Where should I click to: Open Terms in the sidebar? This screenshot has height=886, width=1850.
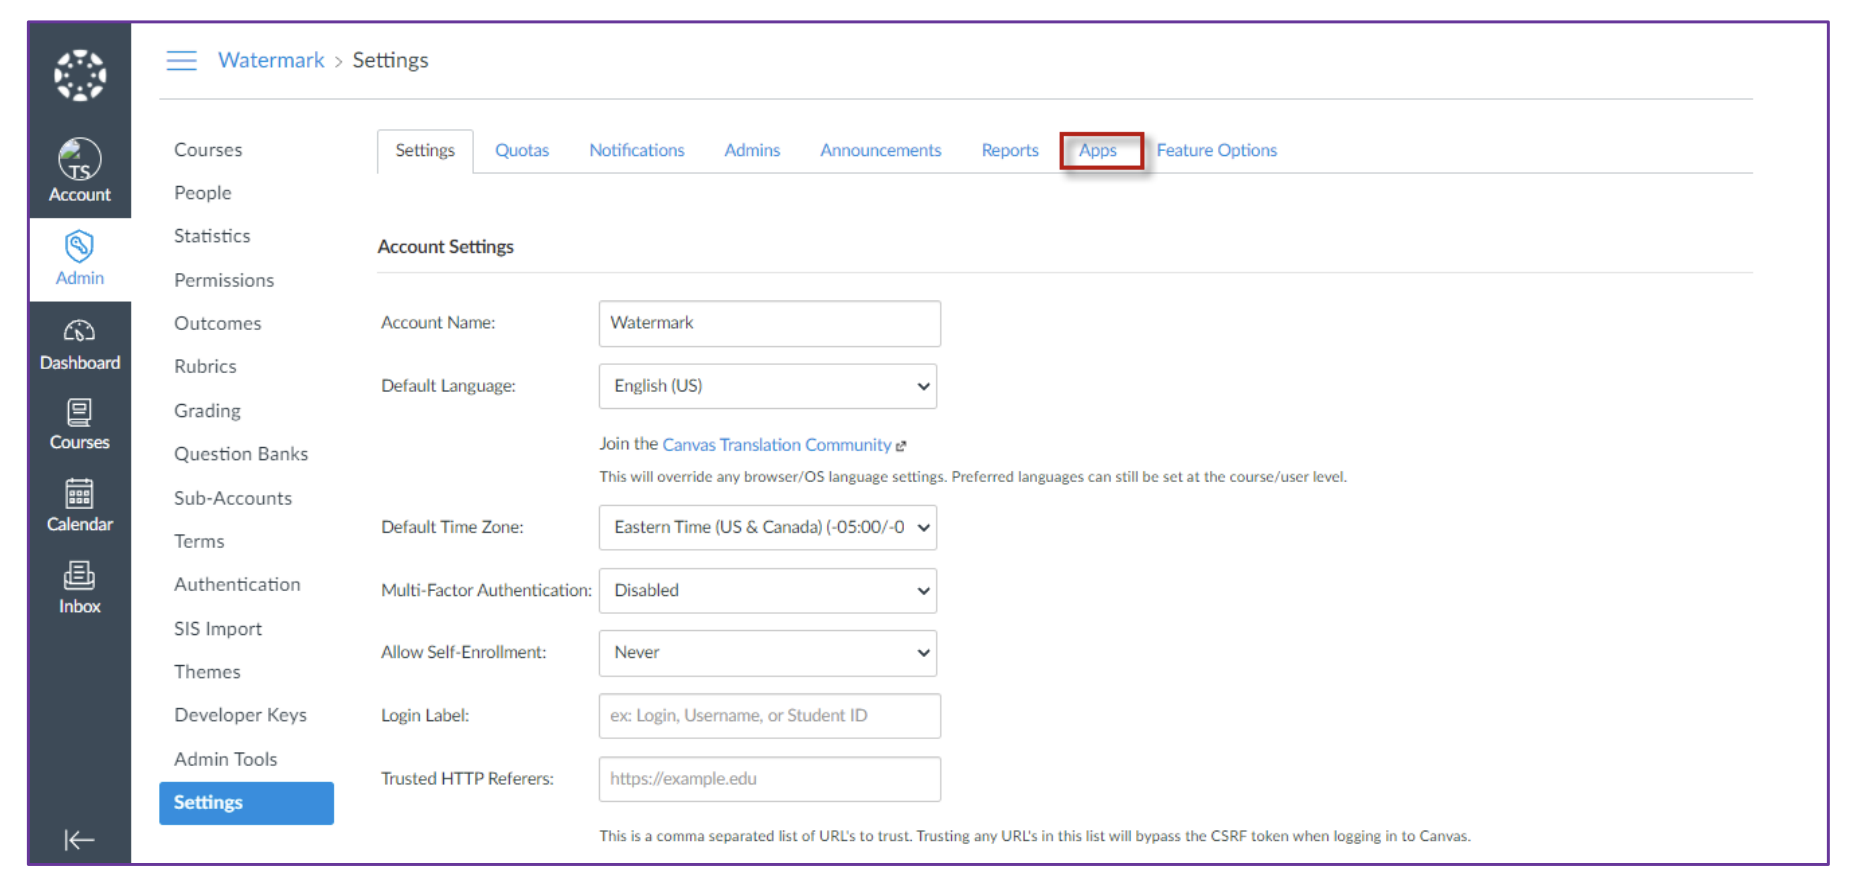pos(199,541)
